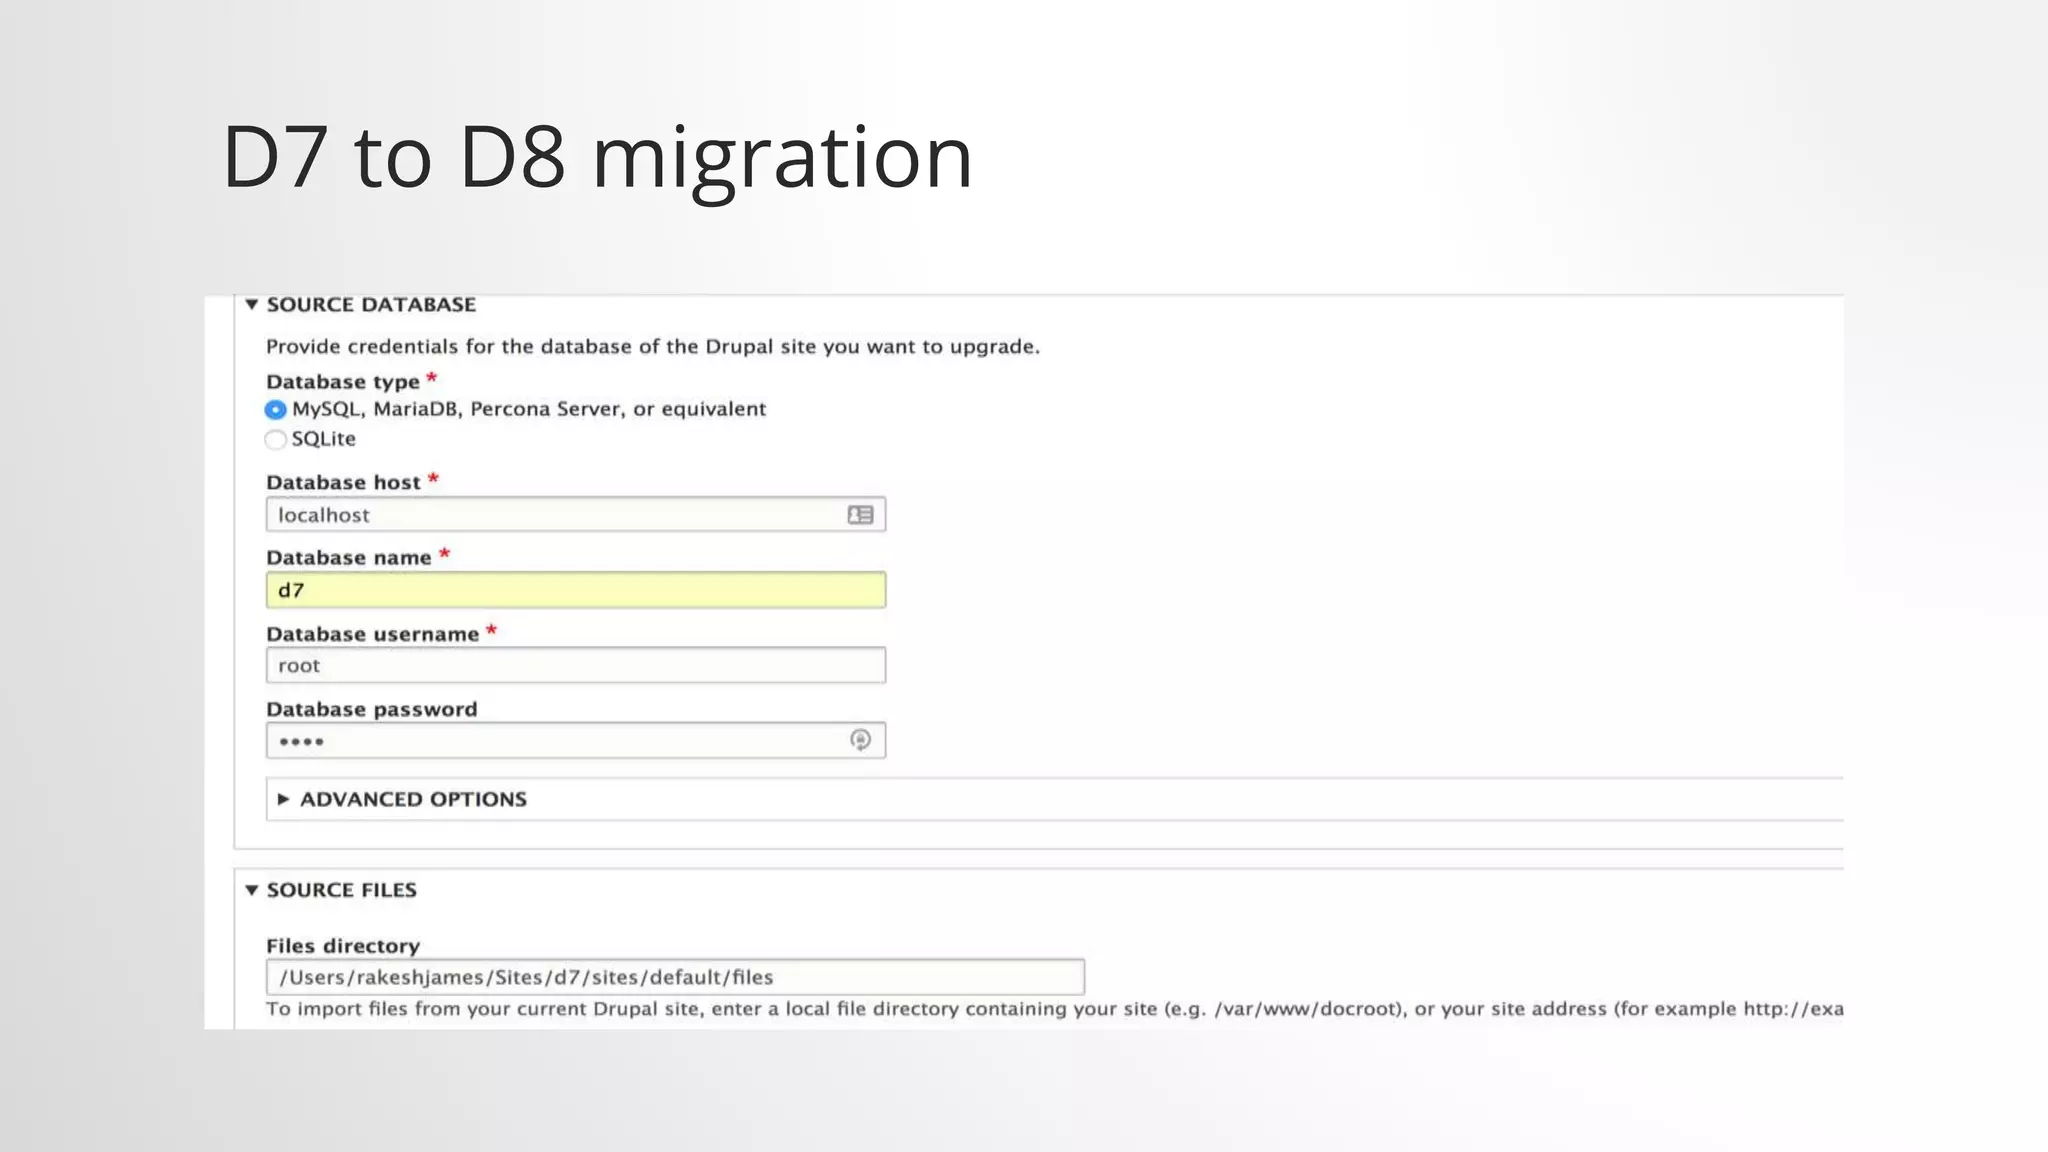The width and height of the screenshot is (2048, 1152).
Task: Click the Database password input field
Action: pos(576,741)
